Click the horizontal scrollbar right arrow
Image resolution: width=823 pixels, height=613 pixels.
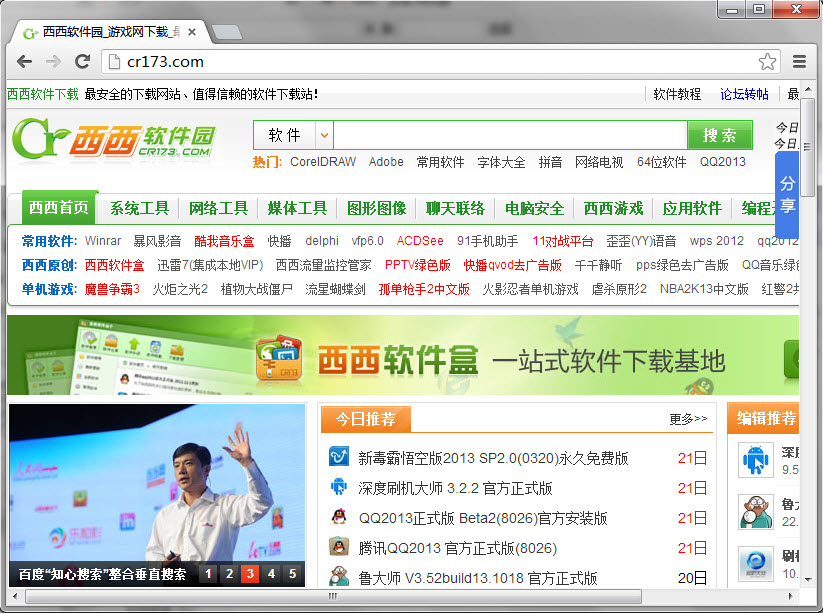tap(790, 596)
